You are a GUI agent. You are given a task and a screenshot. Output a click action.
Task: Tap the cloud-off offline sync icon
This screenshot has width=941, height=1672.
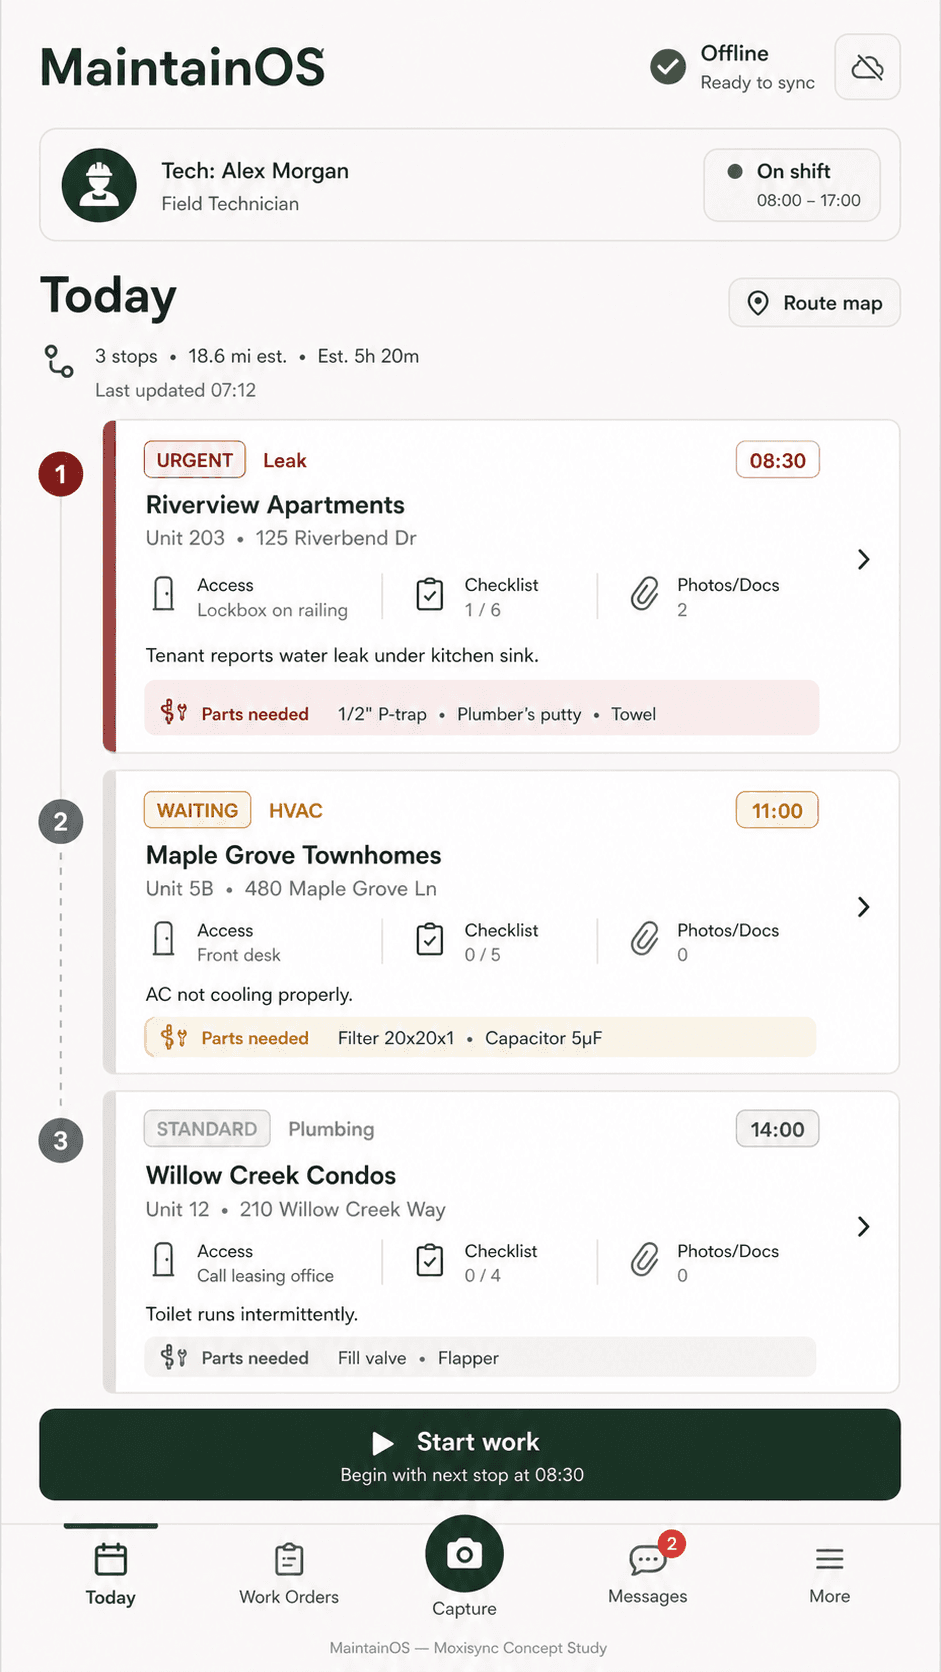[x=867, y=67]
